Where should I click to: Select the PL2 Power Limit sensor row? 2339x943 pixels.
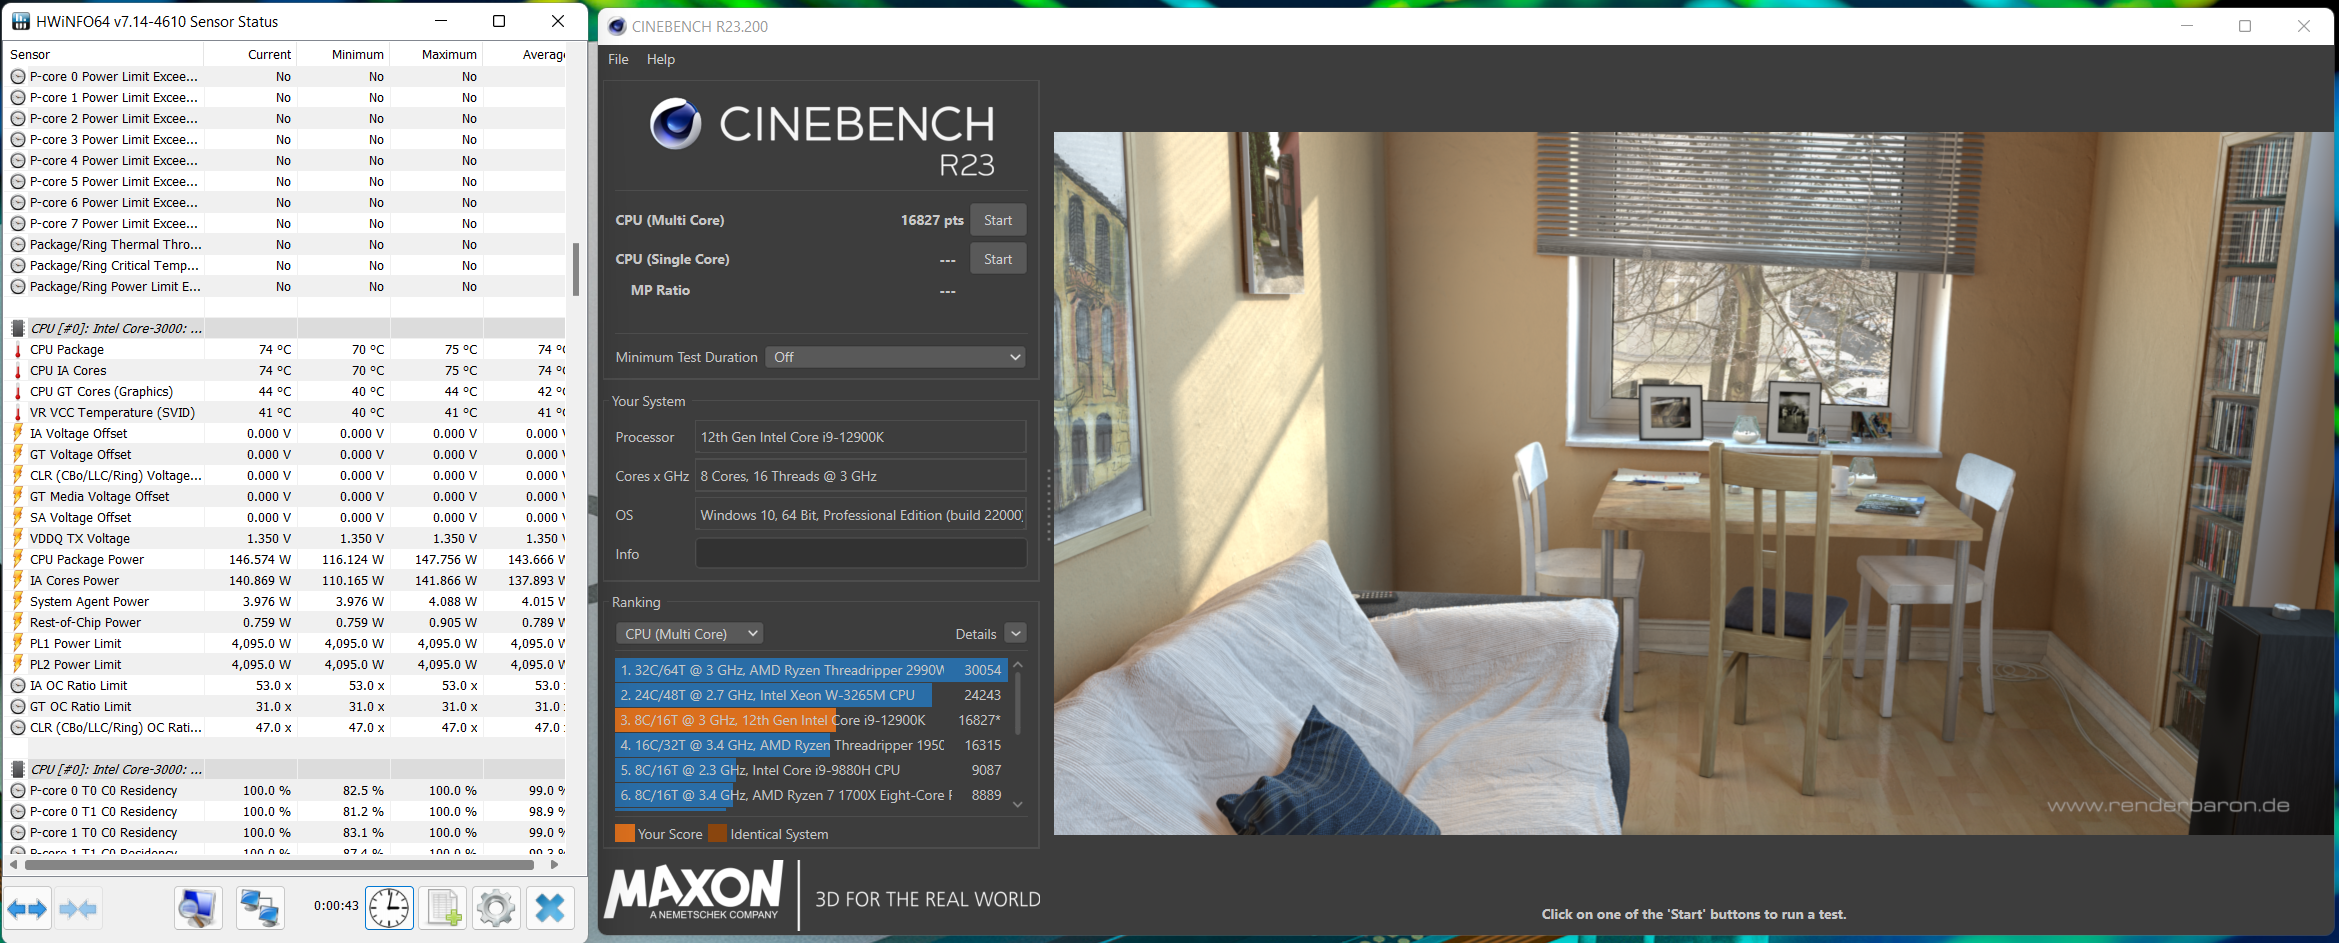pos(286,664)
